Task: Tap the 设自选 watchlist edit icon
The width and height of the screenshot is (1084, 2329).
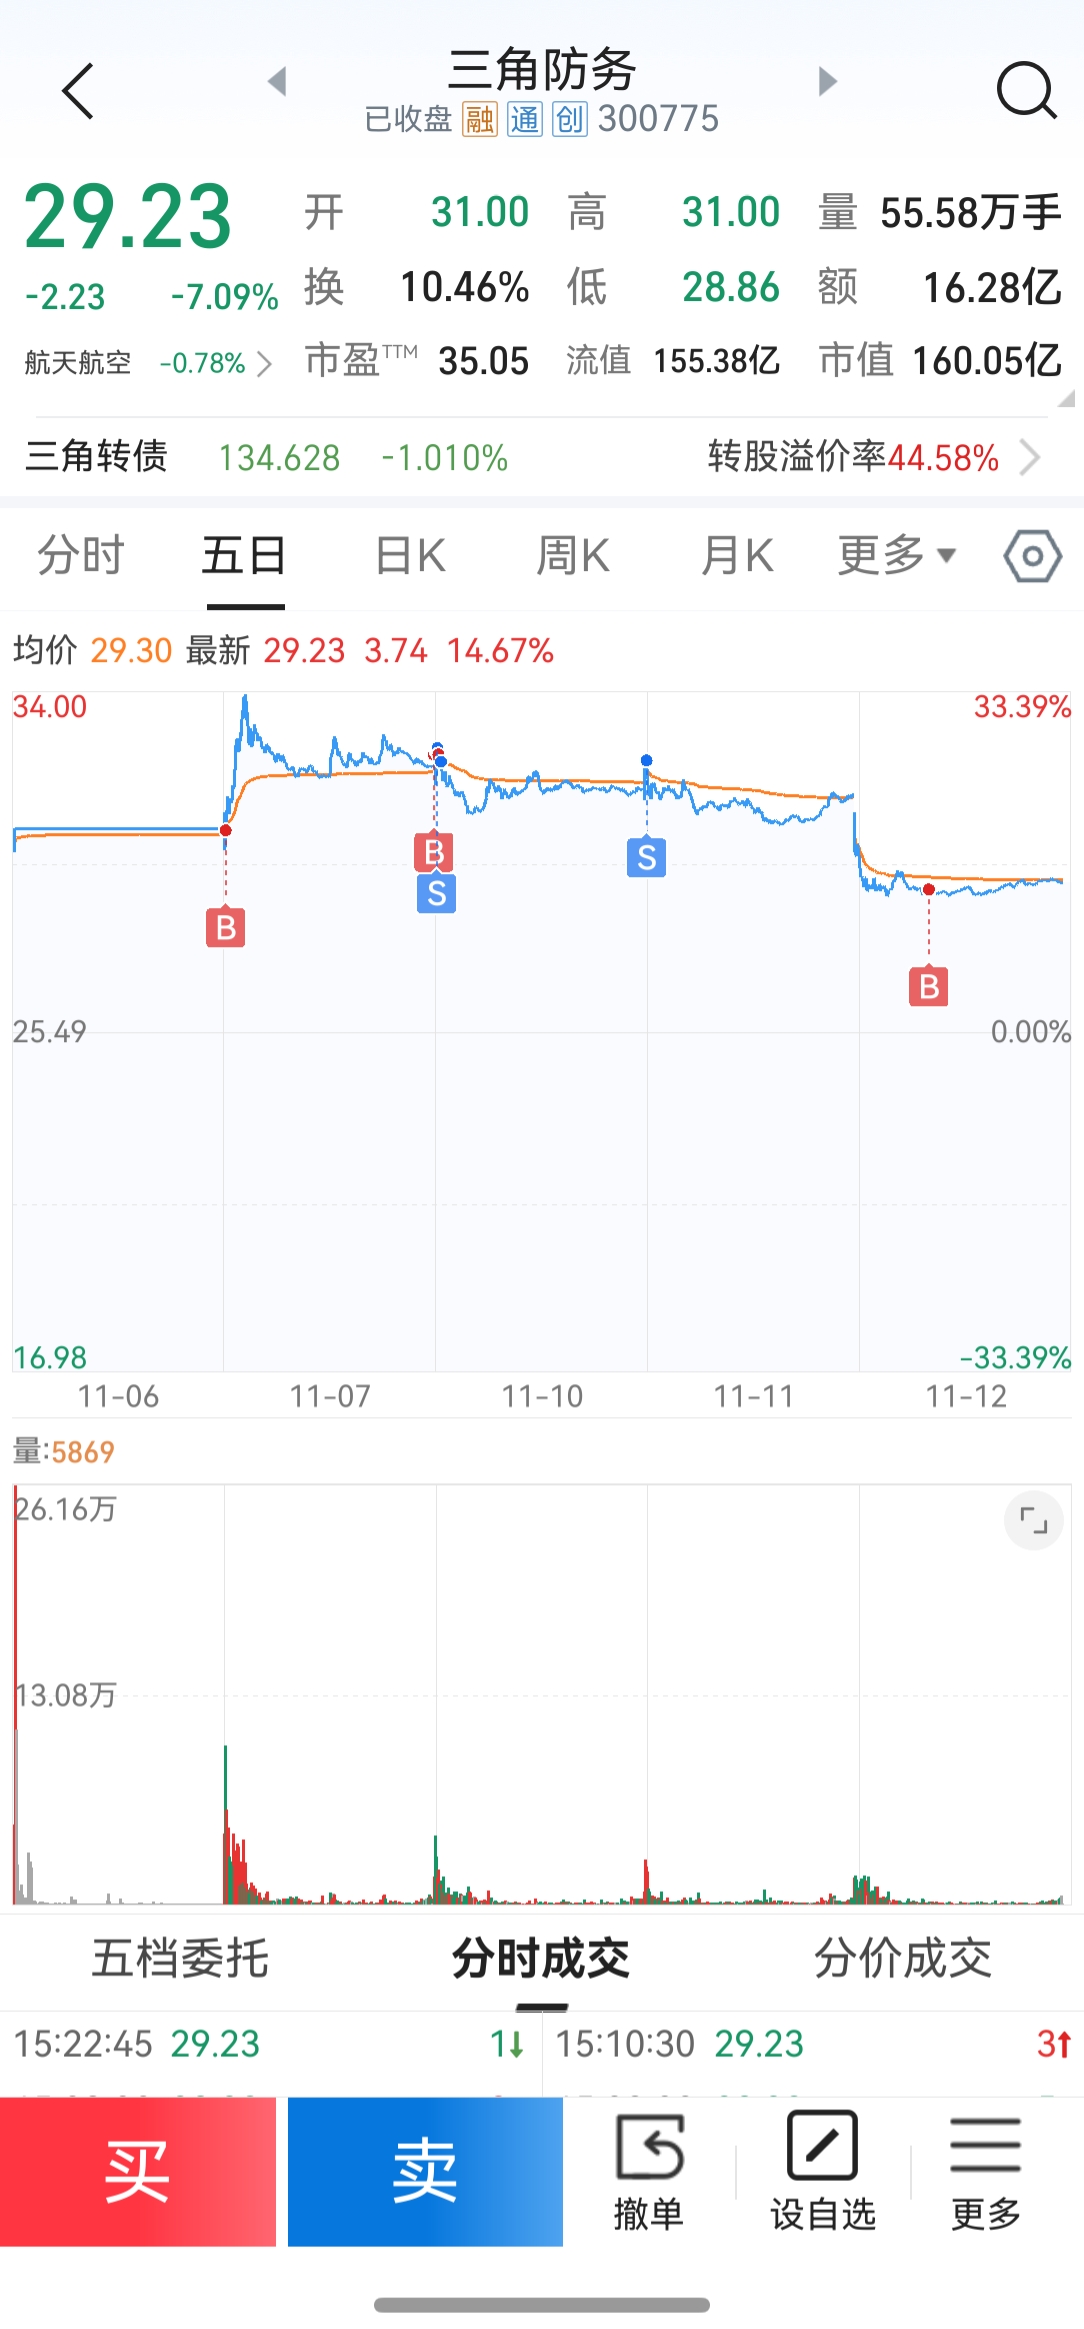Action: pos(823,2171)
